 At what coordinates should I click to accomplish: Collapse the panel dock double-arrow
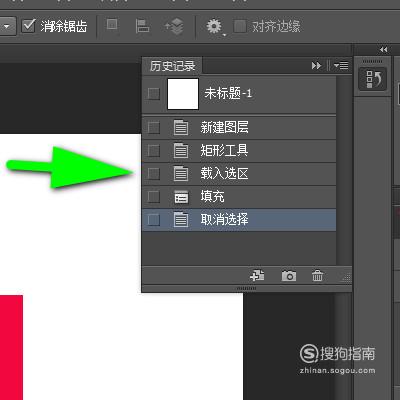[x=383, y=50]
